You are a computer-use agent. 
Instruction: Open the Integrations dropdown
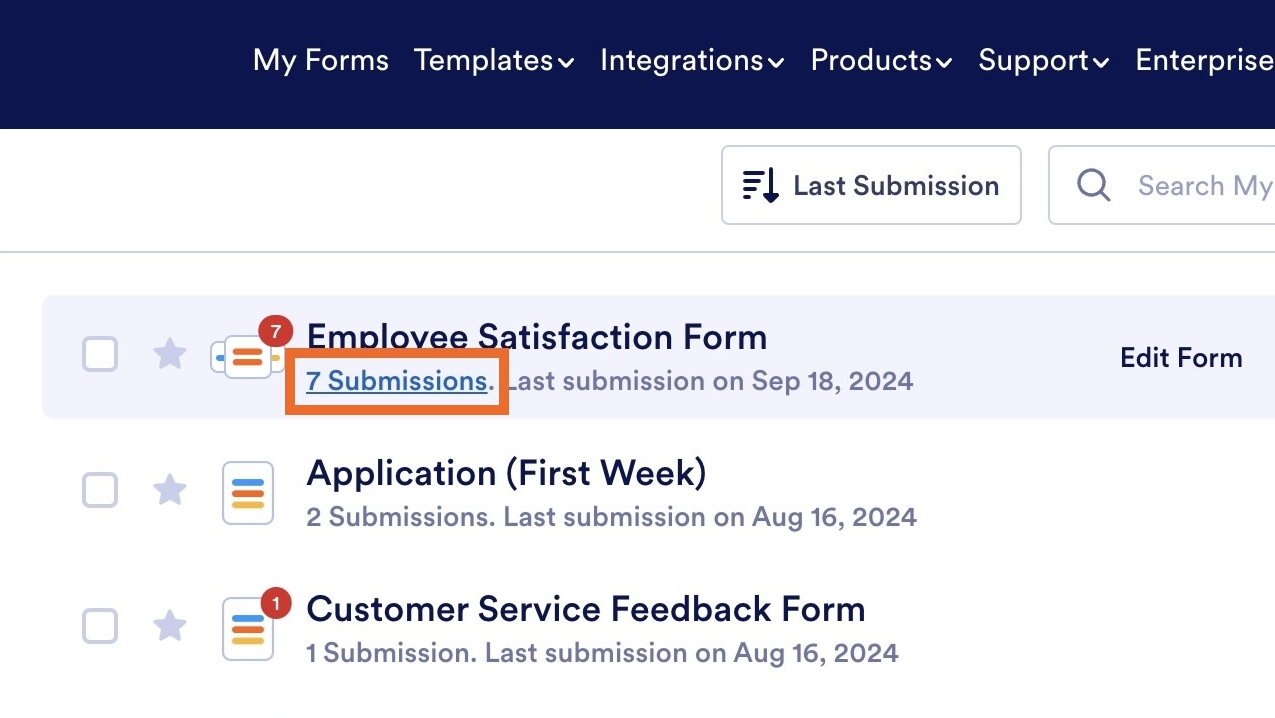click(692, 60)
